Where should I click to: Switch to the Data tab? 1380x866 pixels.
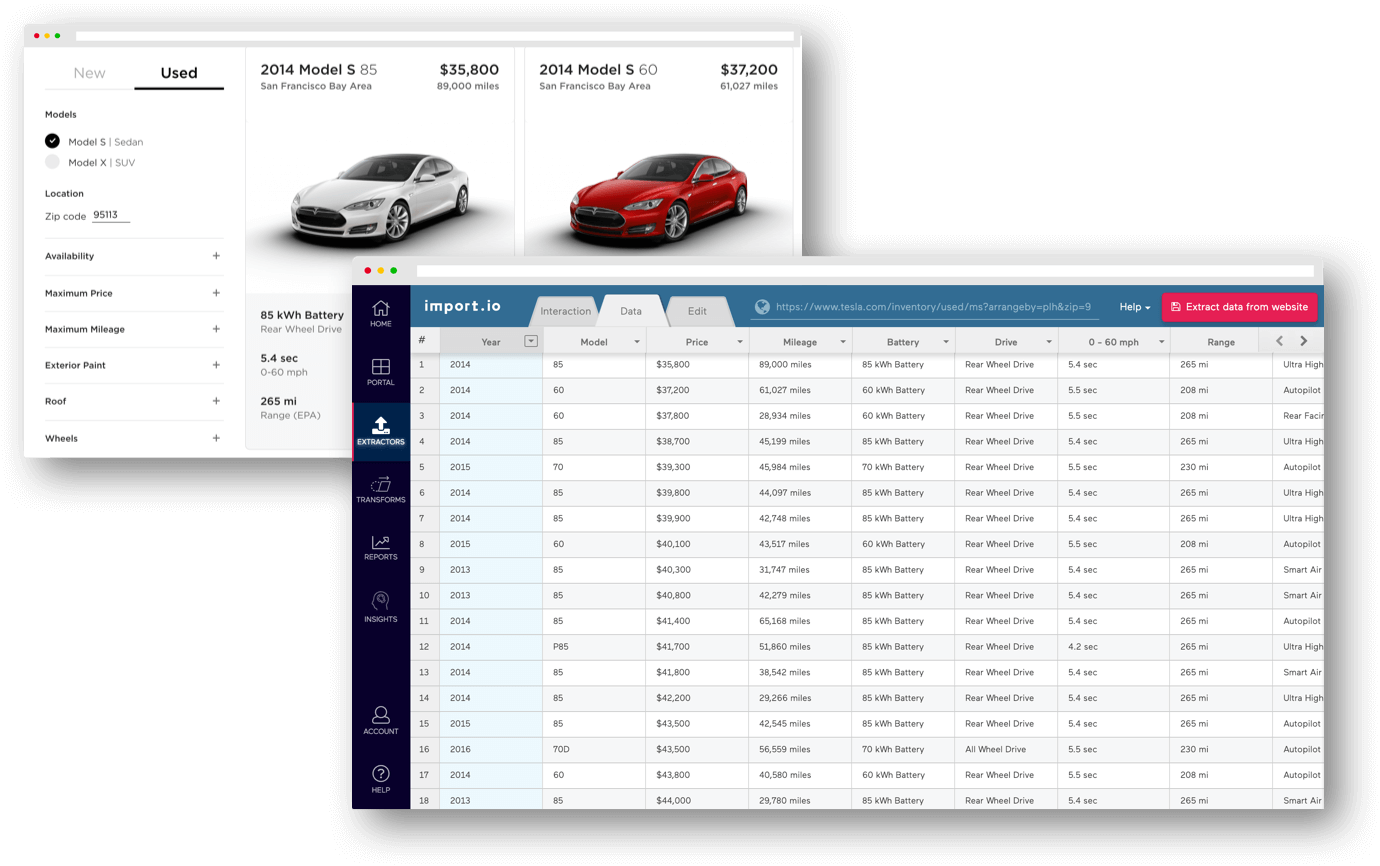pyautogui.click(x=631, y=311)
